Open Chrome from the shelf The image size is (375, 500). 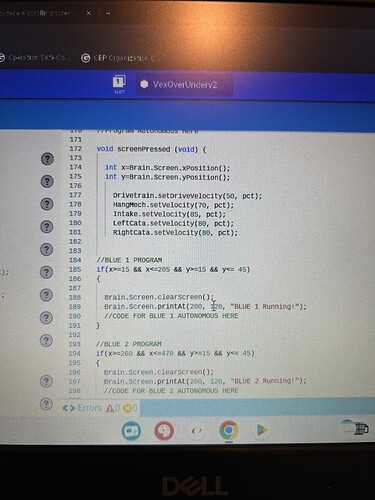pyautogui.click(x=229, y=430)
